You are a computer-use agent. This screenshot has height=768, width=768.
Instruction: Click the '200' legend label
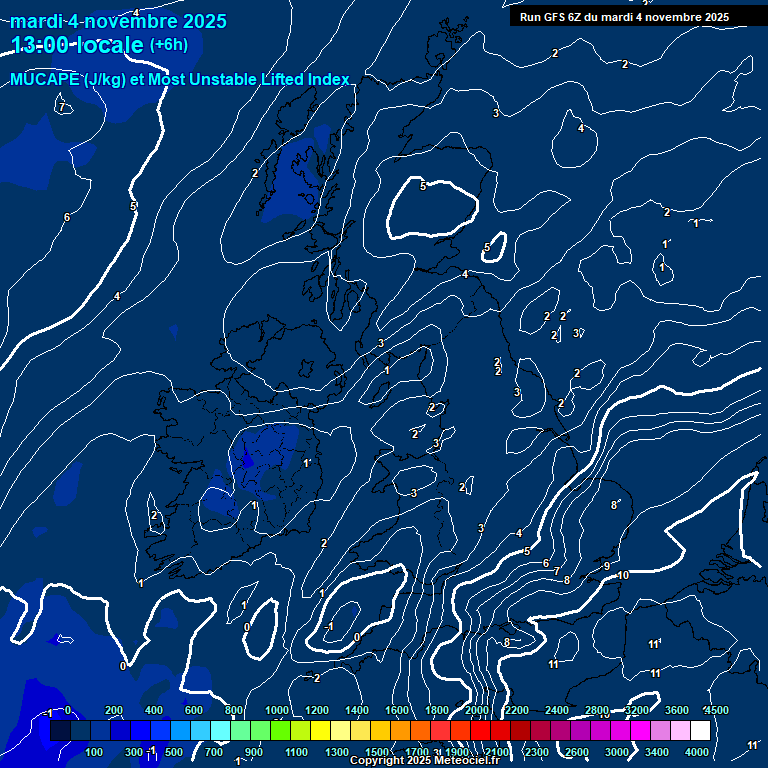[114, 710]
